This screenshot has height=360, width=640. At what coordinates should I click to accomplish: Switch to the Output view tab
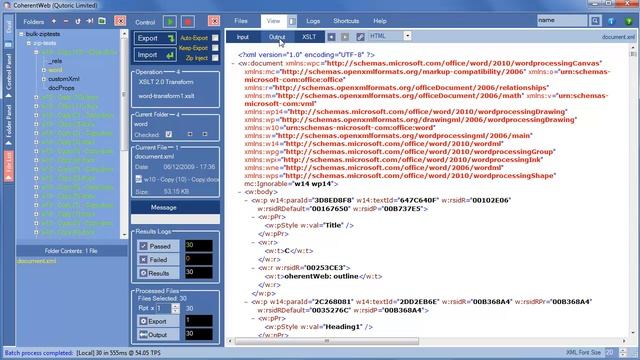click(277, 37)
